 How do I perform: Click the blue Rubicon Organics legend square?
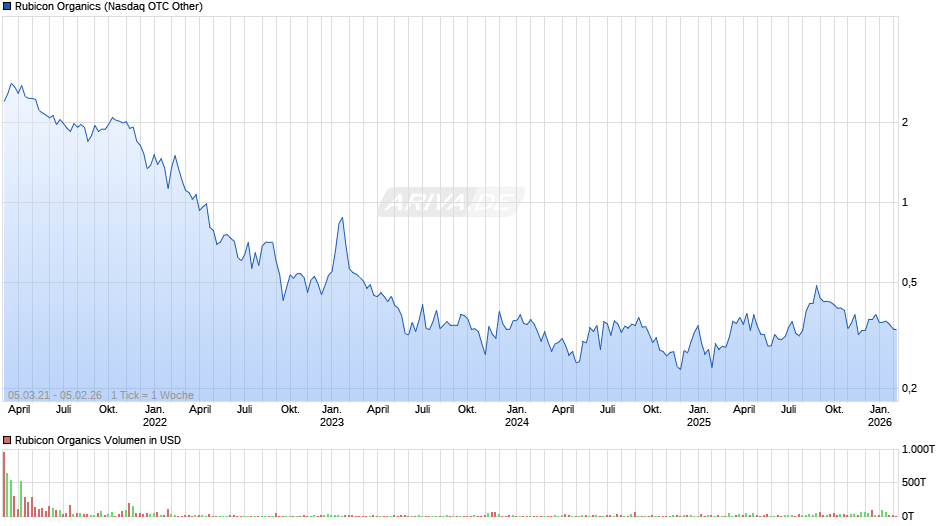coord(7,7)
